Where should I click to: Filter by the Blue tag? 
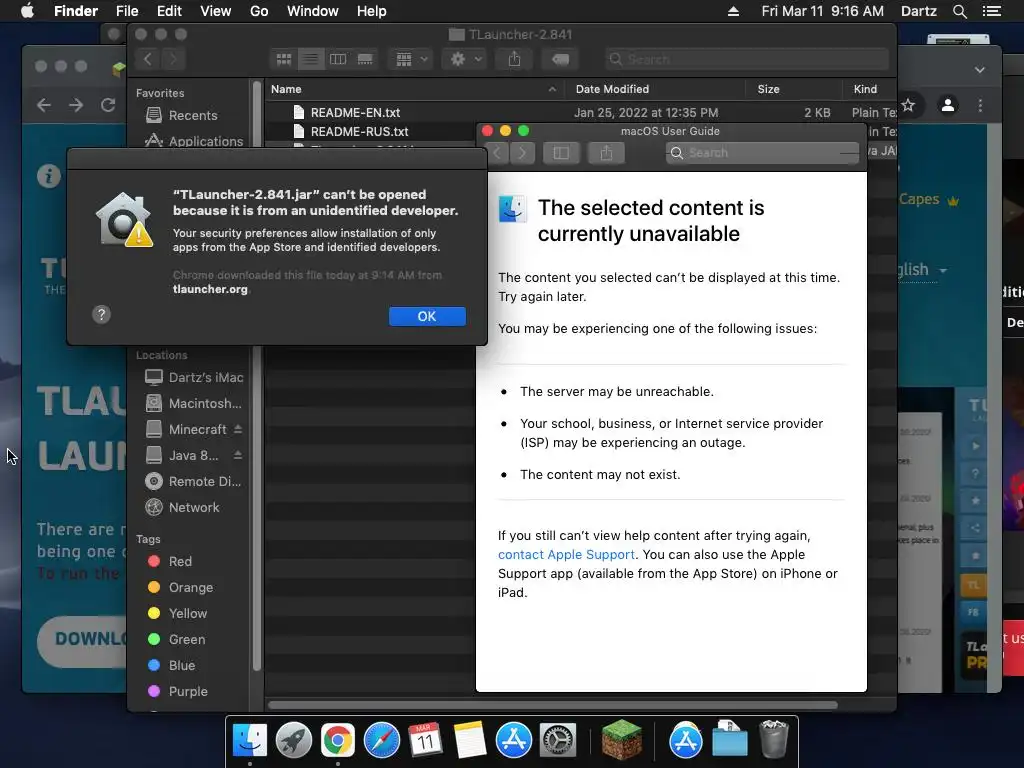click(x=171, y=665)
